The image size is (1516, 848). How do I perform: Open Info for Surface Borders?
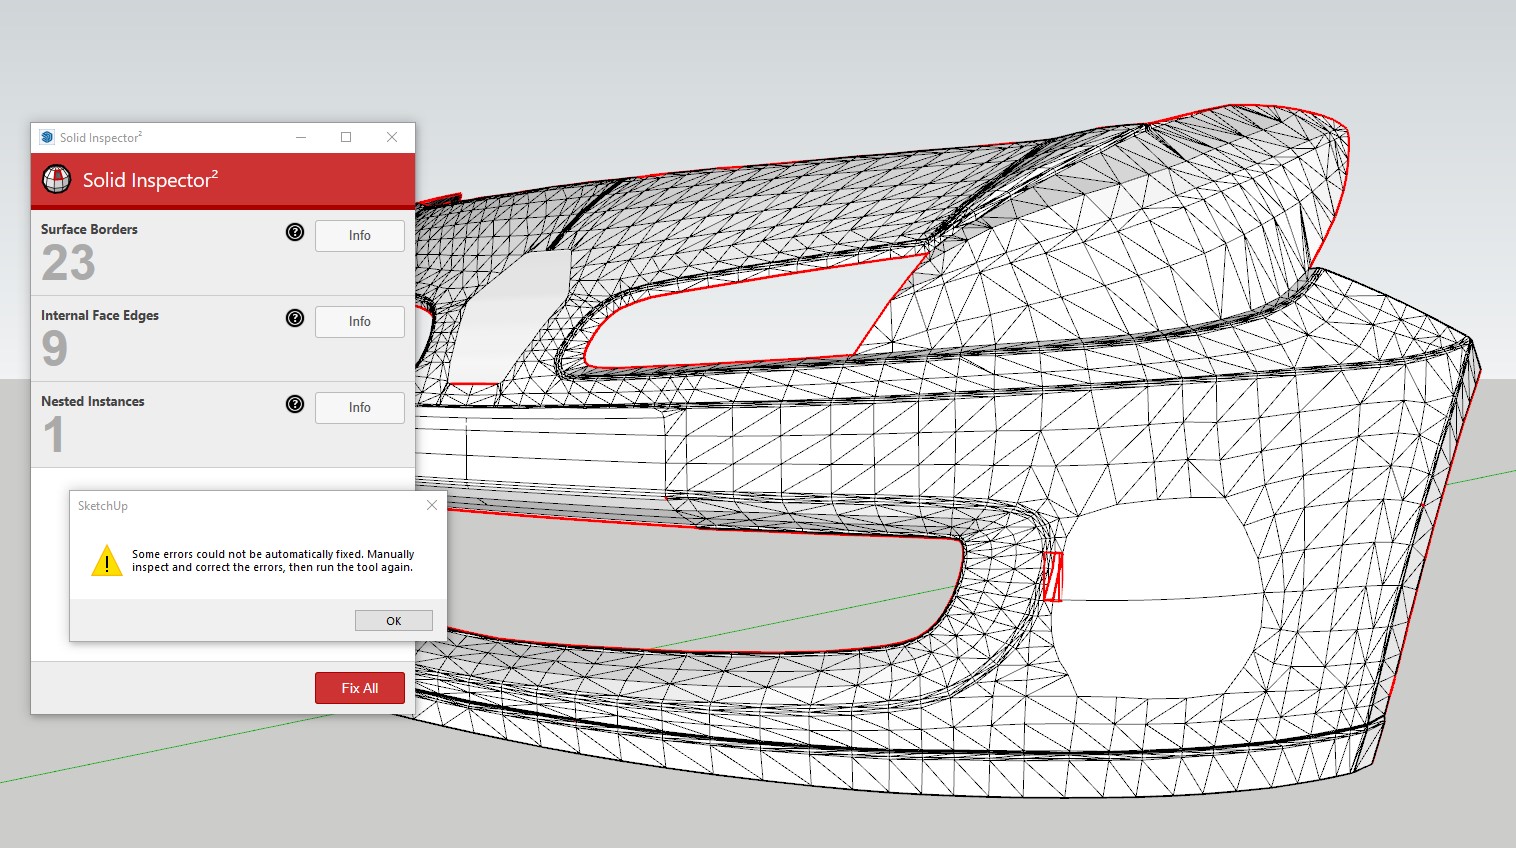tap(360, 236)
